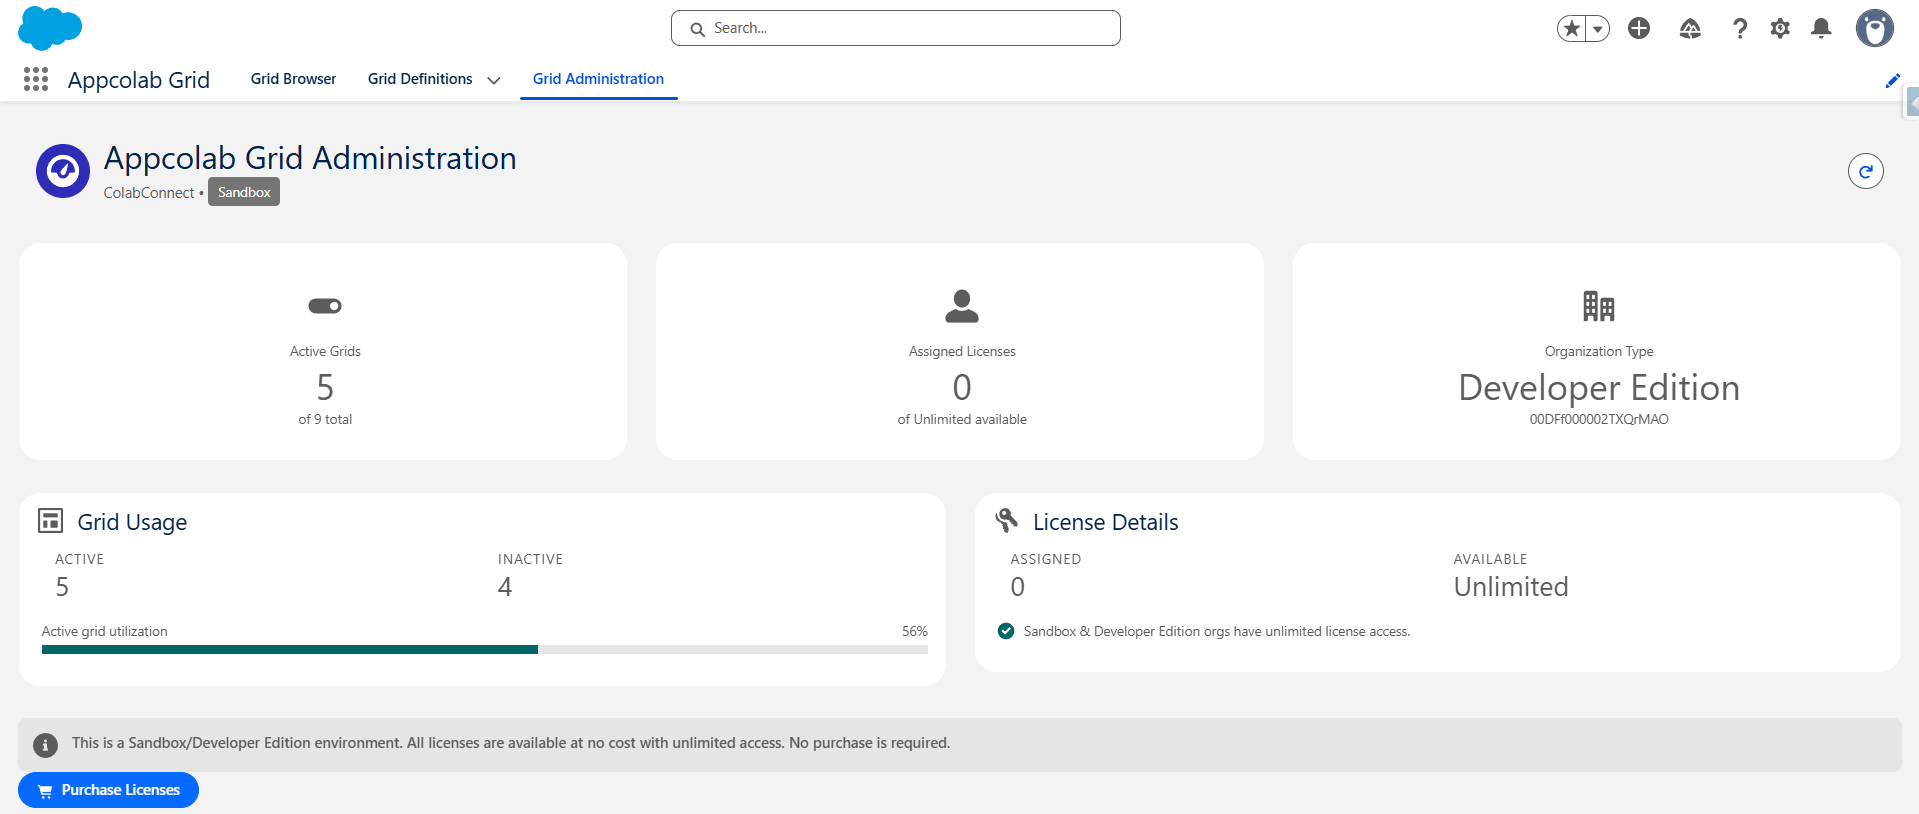Open the Setup gear menu
Viewport: 1919px width, 814px height.
[1780, 29]
